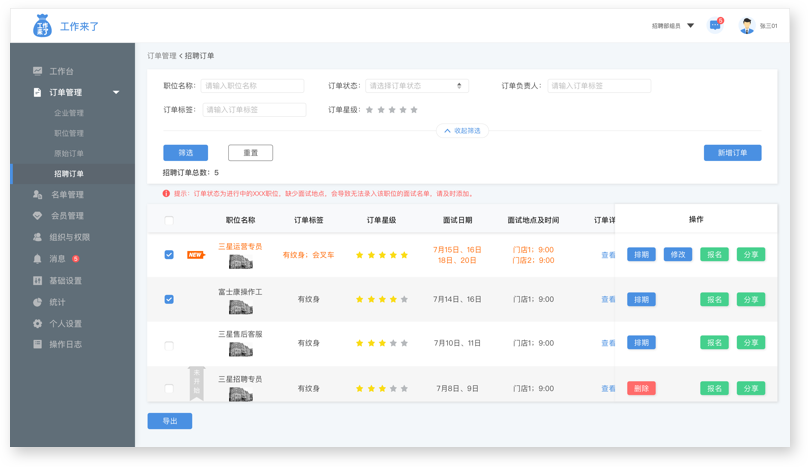Click 订单管理 document icon in sidebar
This screenshot has height=467, width=808.
37,92
